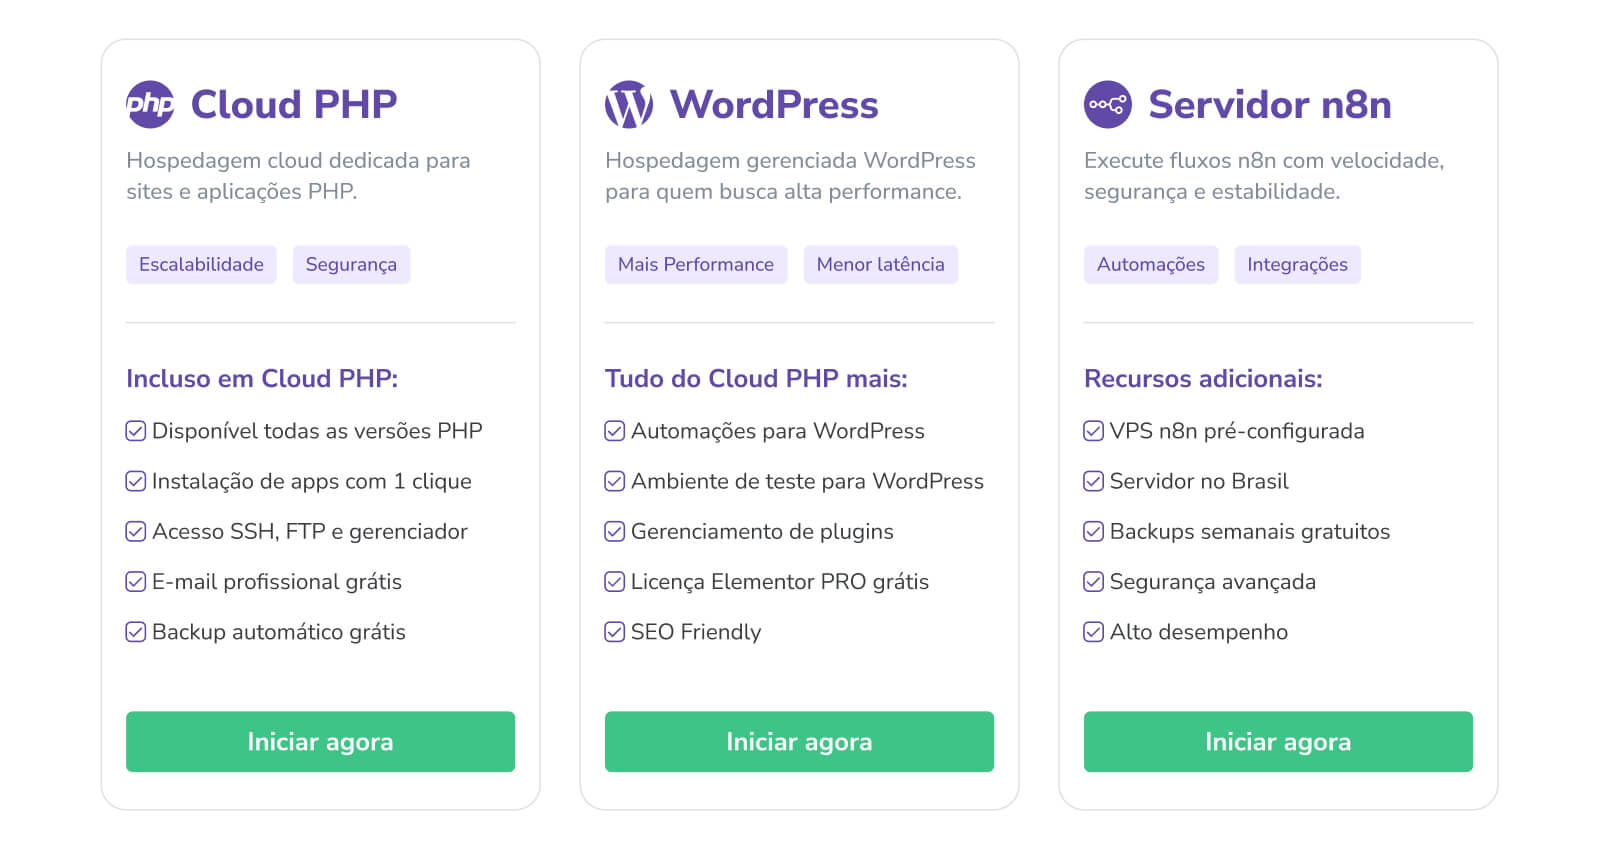Click checkmark icon beside SEO Friendly
Viewport: 1600px width, 847px height.
pyautogui.click(x=615, y=632)
